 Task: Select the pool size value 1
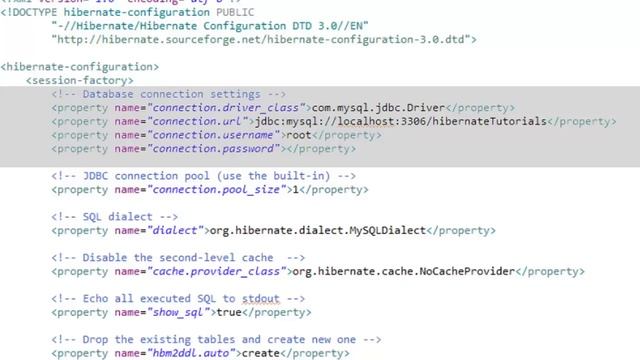click(296, 190)
